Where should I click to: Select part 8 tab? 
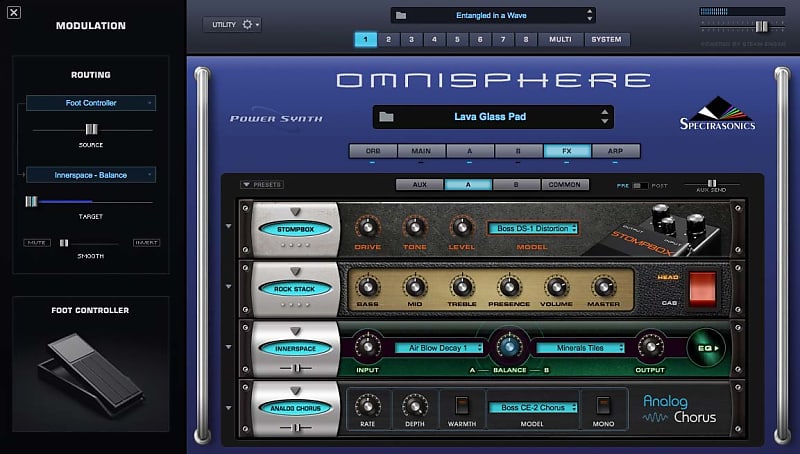(x=526, y=39)
